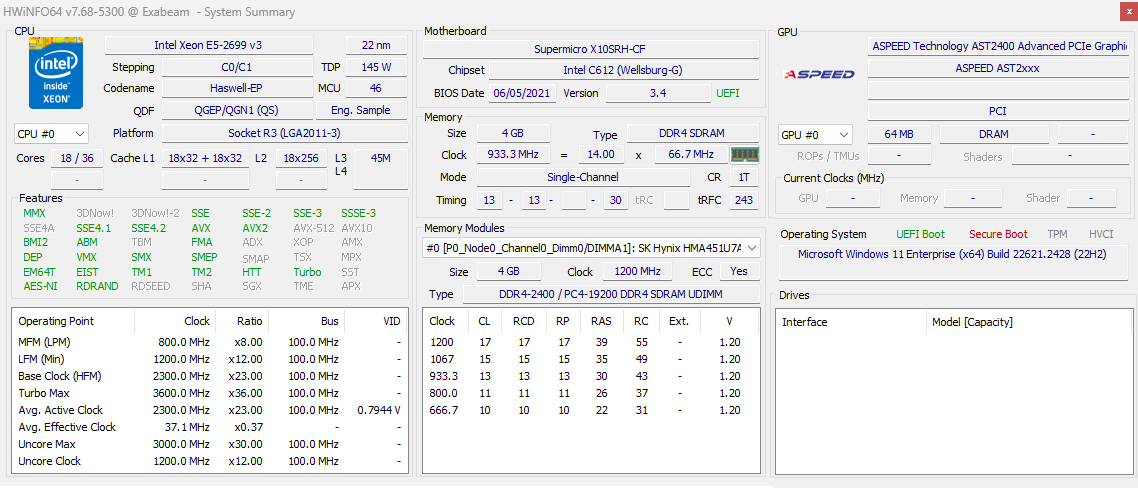The height and width of the screenshot is (488, 1138).
Task: Click the Operating Point column header
Action: pos(56,321)
